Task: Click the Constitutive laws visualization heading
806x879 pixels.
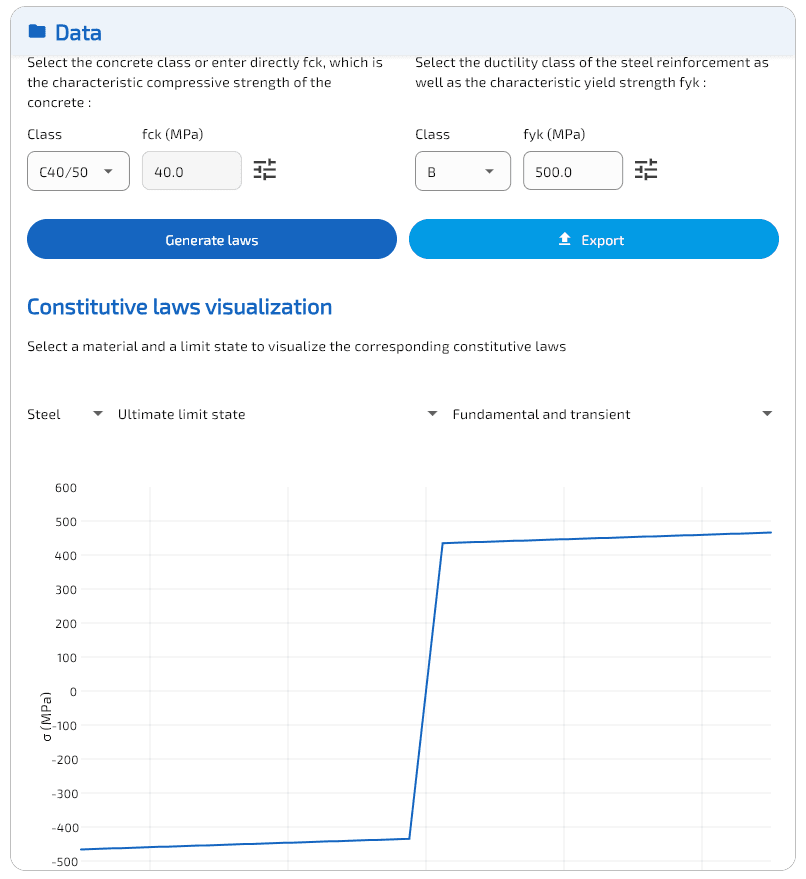Action: pyautogui.click(x=179, y=307)
